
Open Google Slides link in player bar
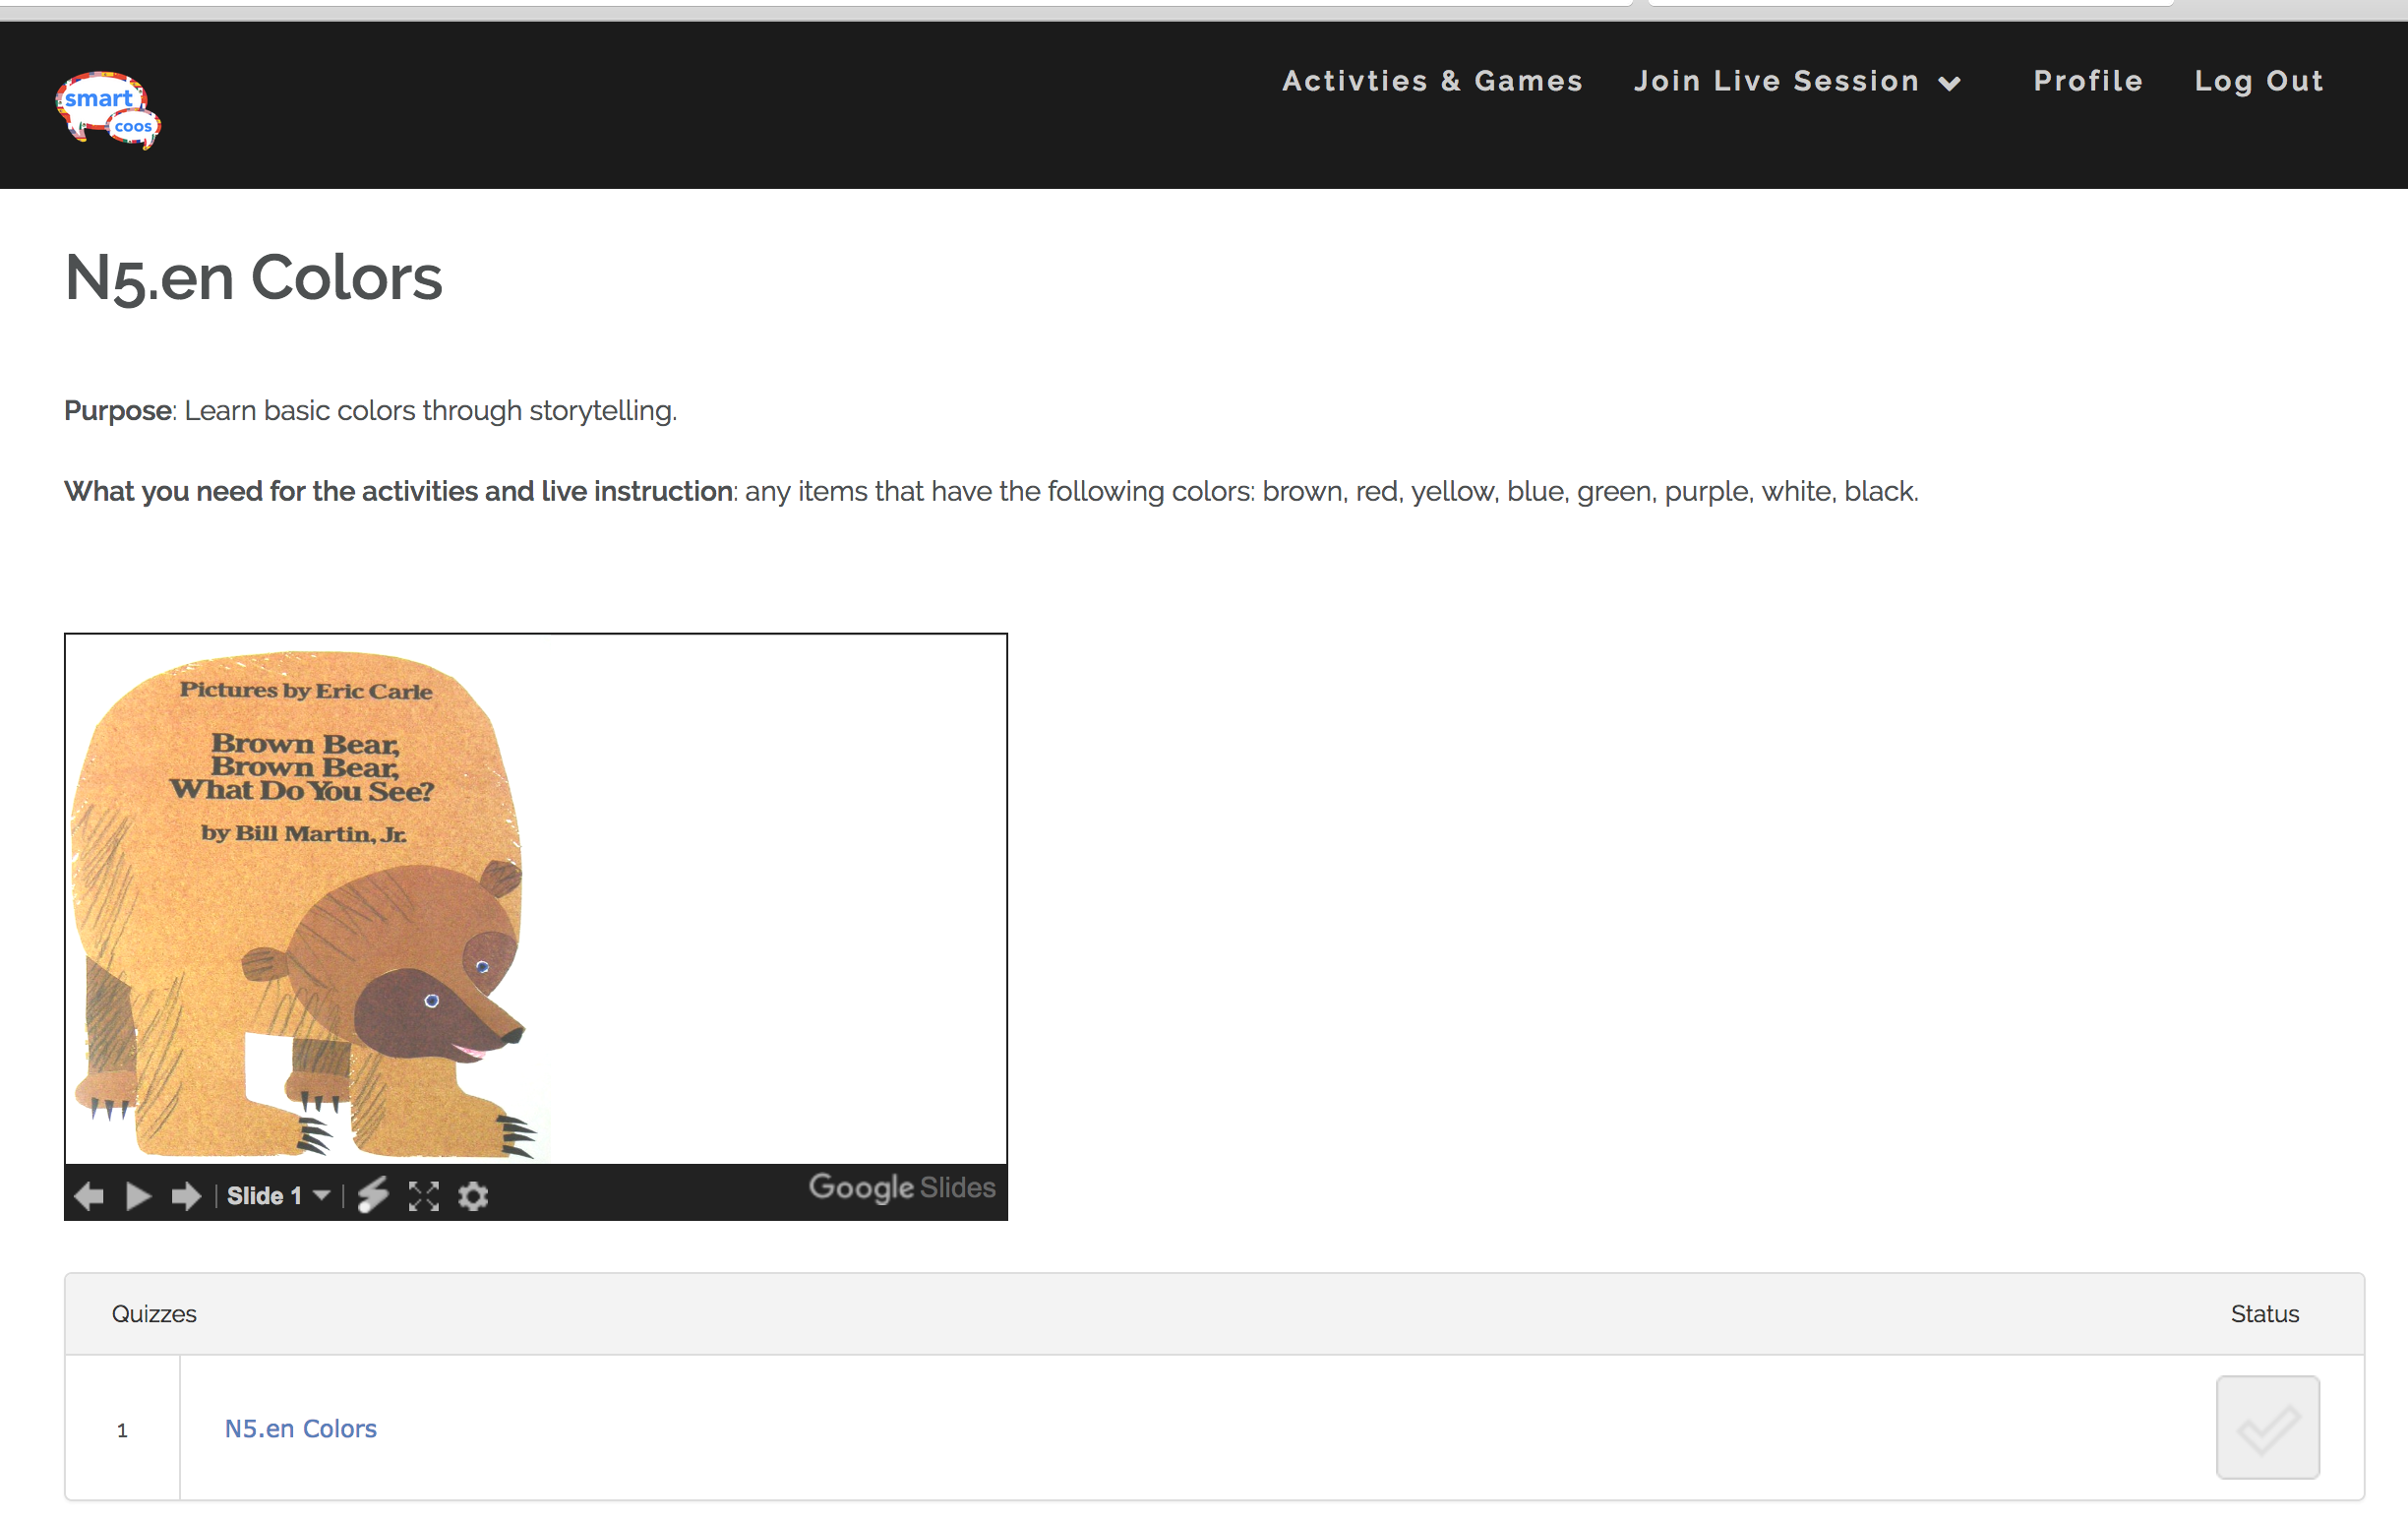(901, 1187)
